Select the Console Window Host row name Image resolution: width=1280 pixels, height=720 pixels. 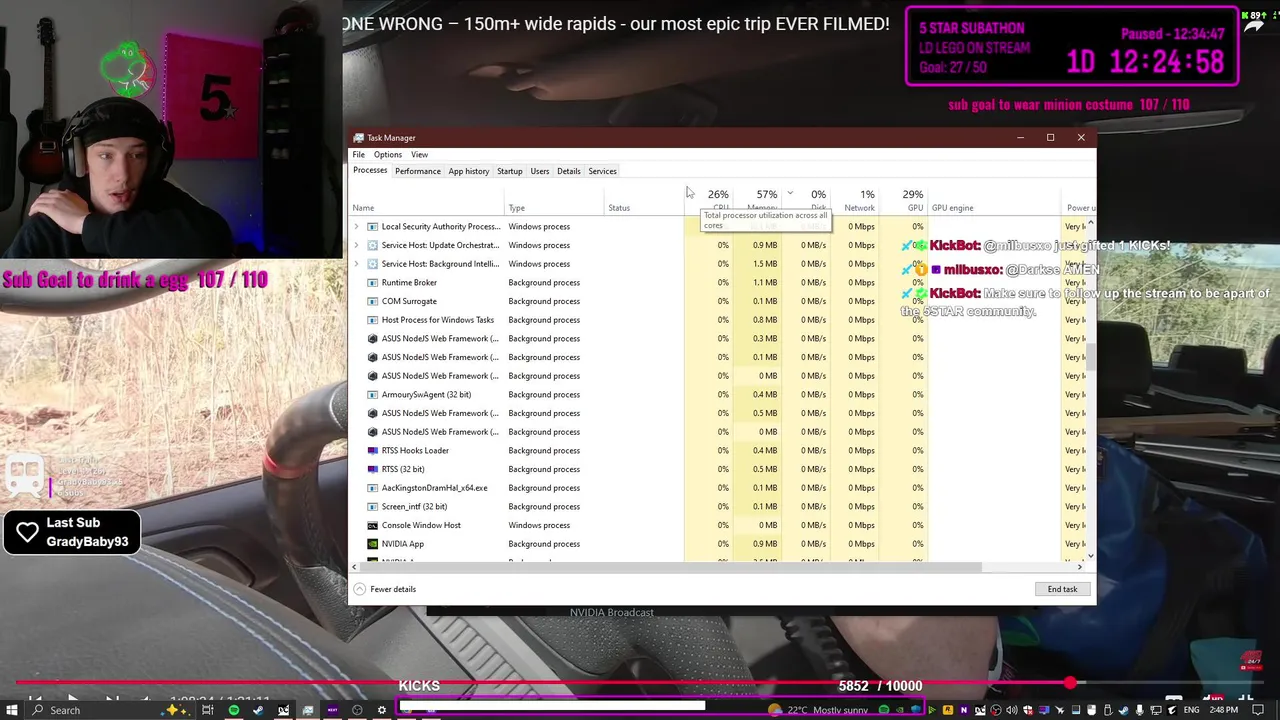(421, 525)
